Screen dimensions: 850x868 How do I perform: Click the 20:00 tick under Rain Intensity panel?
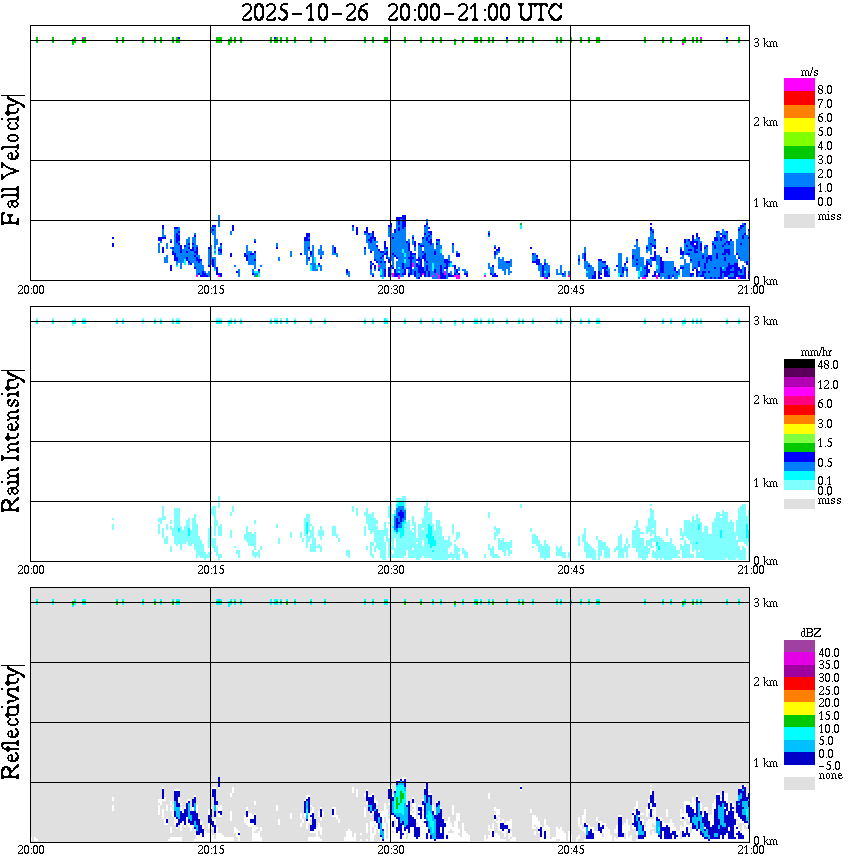[31, 570]
